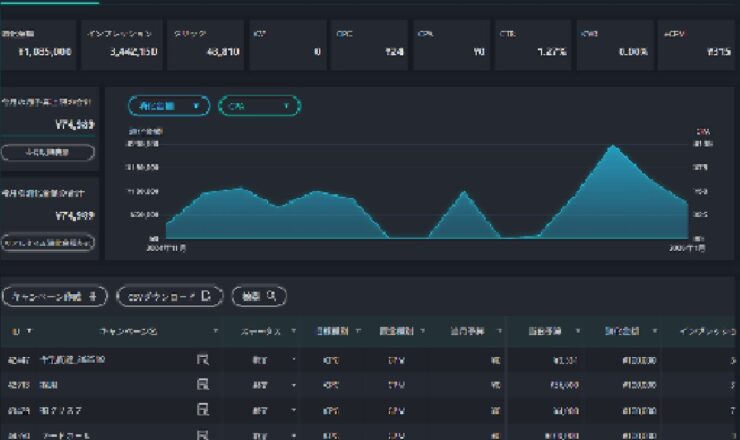Click the filter icon on the ステータス column header

[x=293, y=331]
